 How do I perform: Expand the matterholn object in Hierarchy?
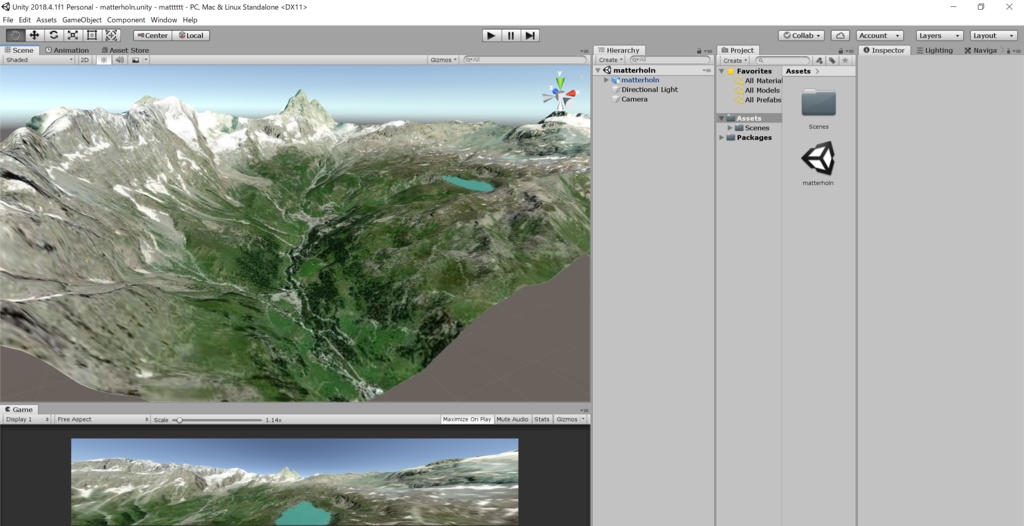tap(606, 80)
